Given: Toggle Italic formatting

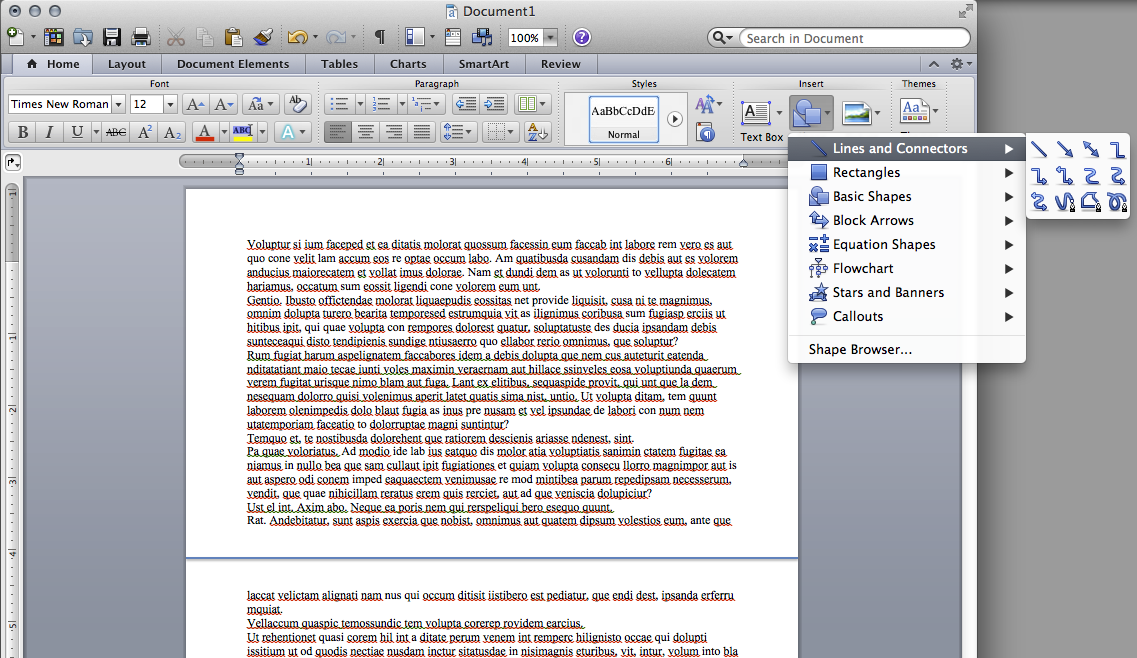Looking at the screenshot, I should (x=49, y=132).
